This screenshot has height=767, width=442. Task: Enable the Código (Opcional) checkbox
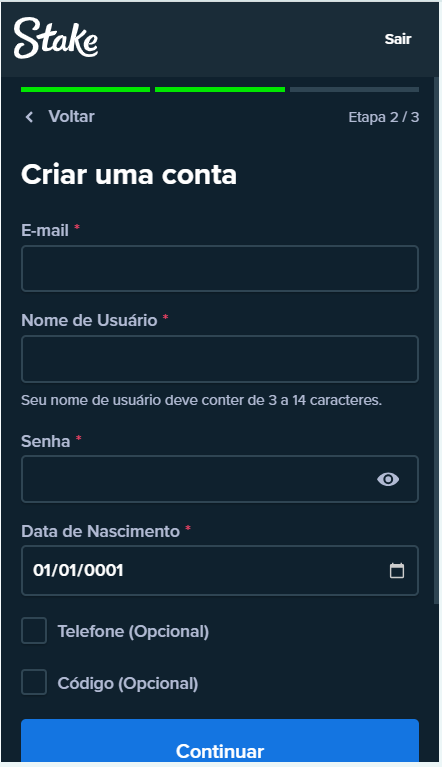[x=34, y=682]
